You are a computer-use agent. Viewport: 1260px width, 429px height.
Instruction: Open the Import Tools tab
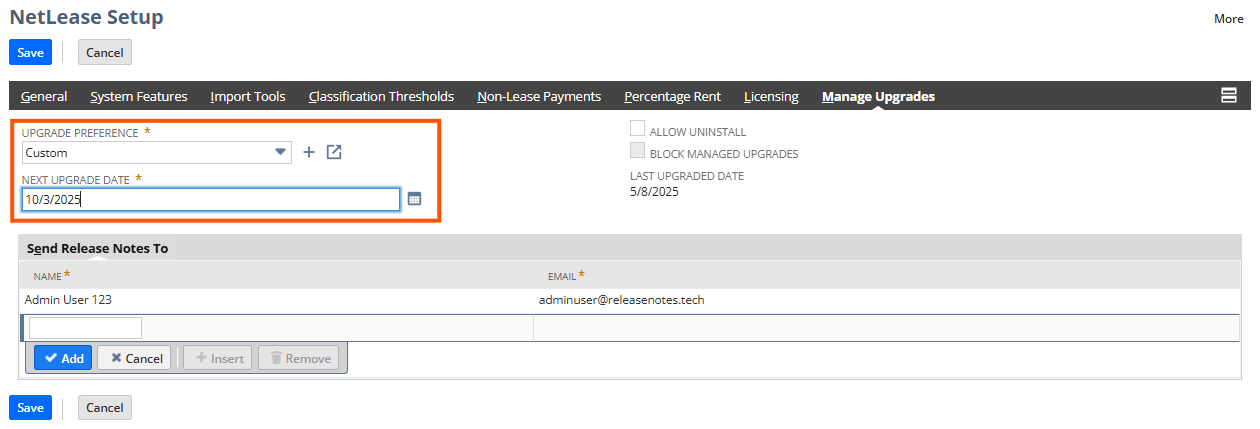[248, 96]
